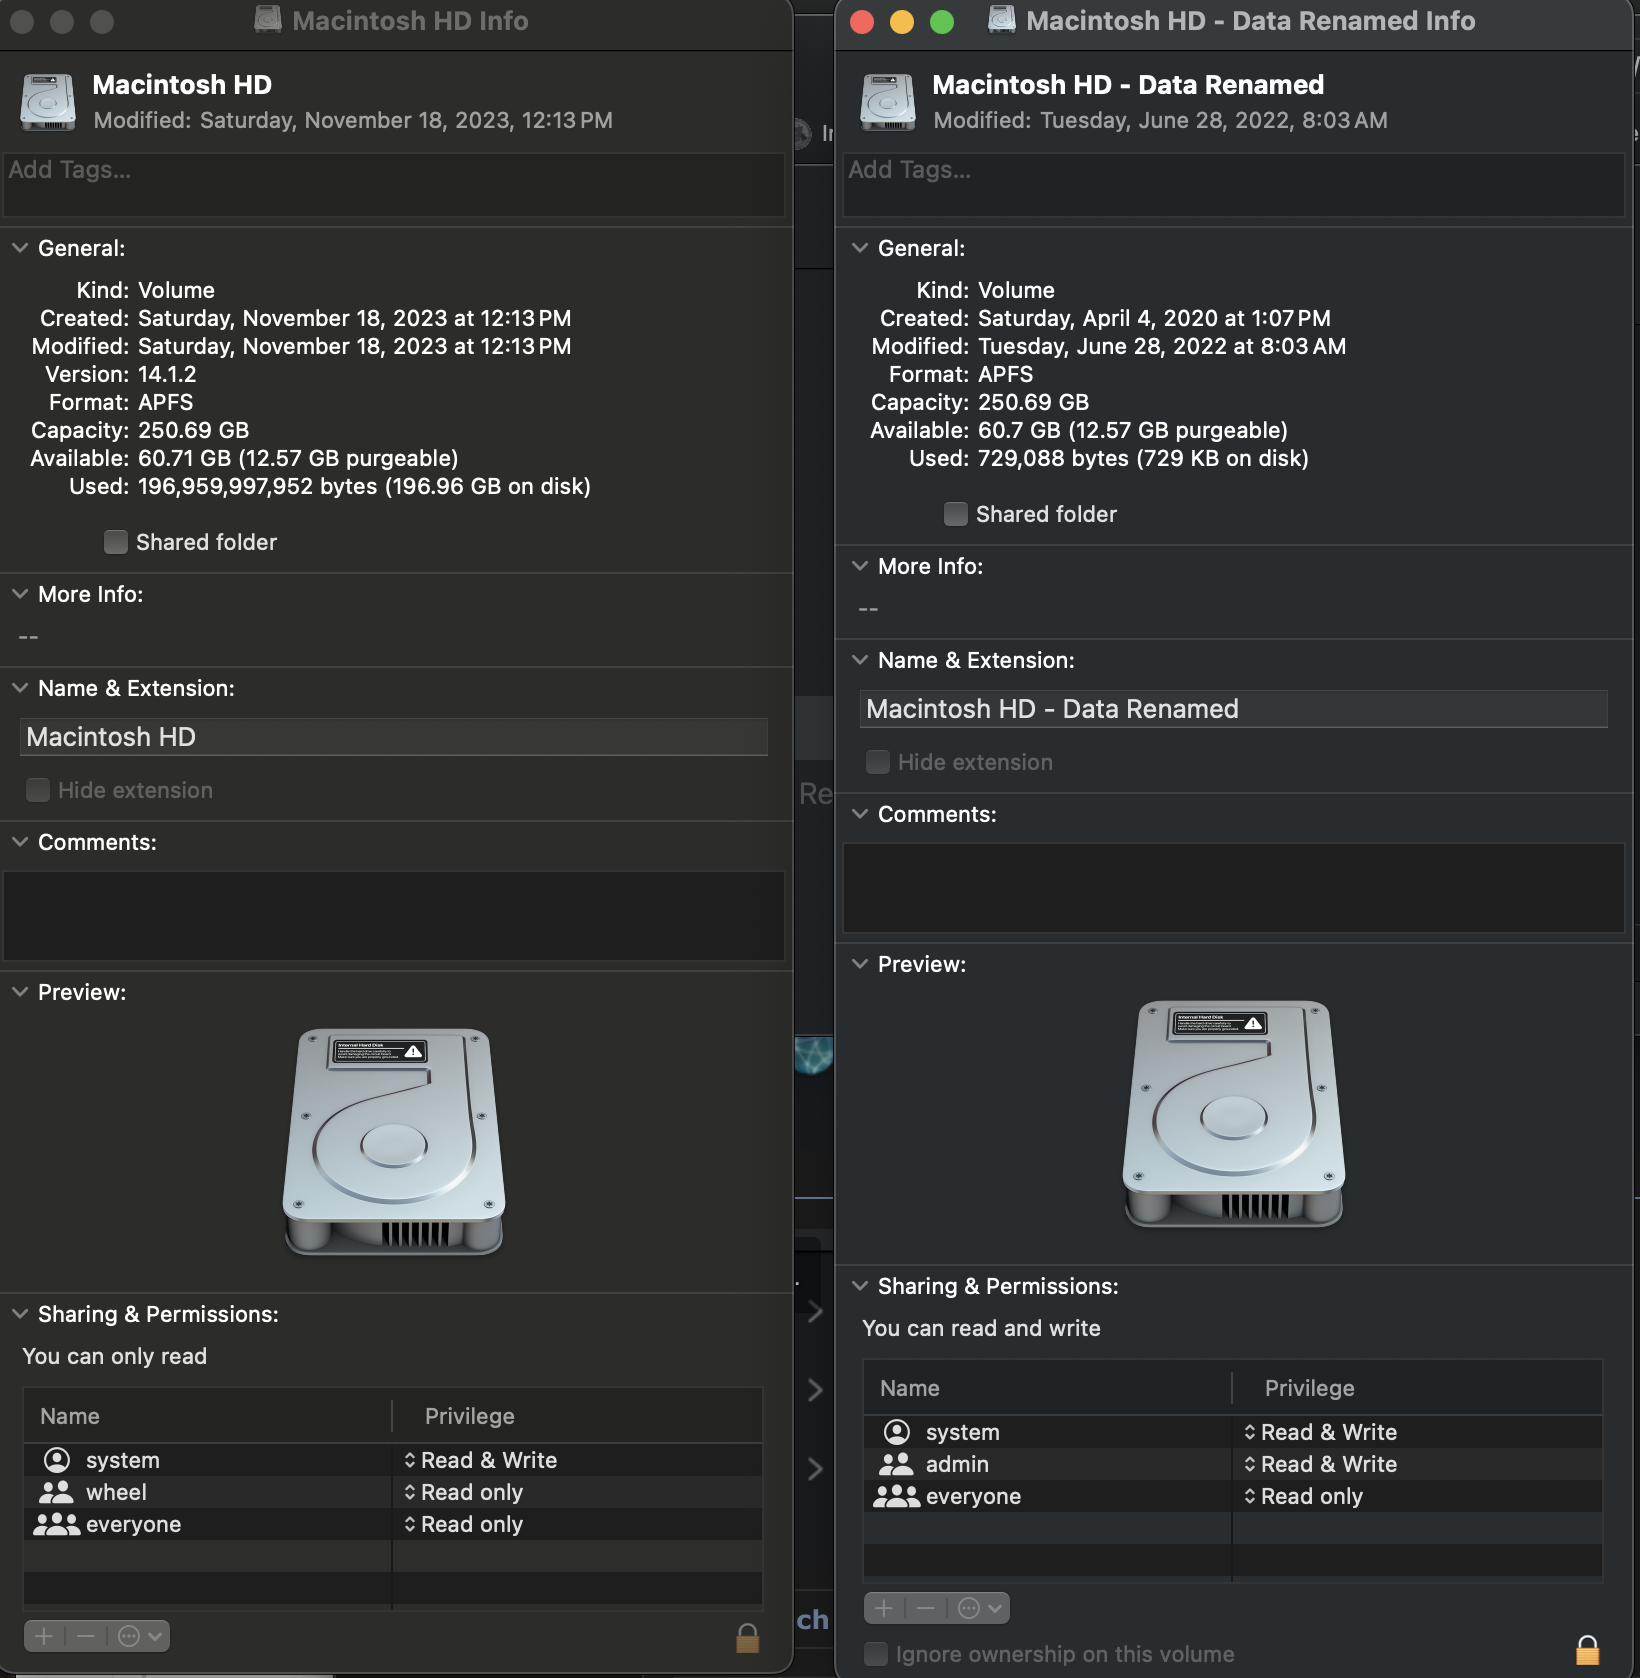Collapse More Info section in Data Renamed window
Screen dimensions: 1640x1678
tap(860, 566)
